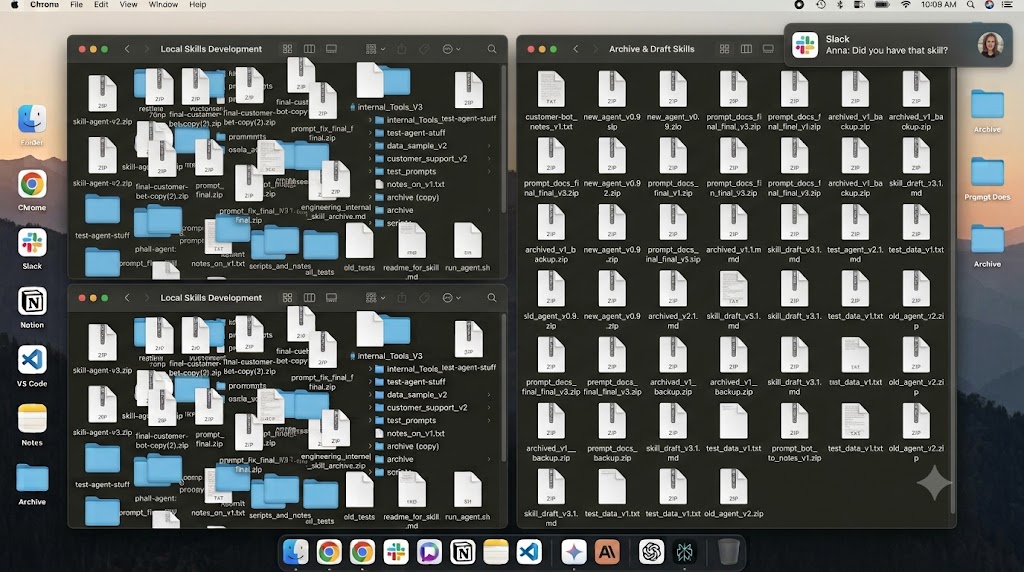Expand customer_support_v2 folder in lower window list
The height and width of the screenshot is (572, 1024).
click(370, 407)
